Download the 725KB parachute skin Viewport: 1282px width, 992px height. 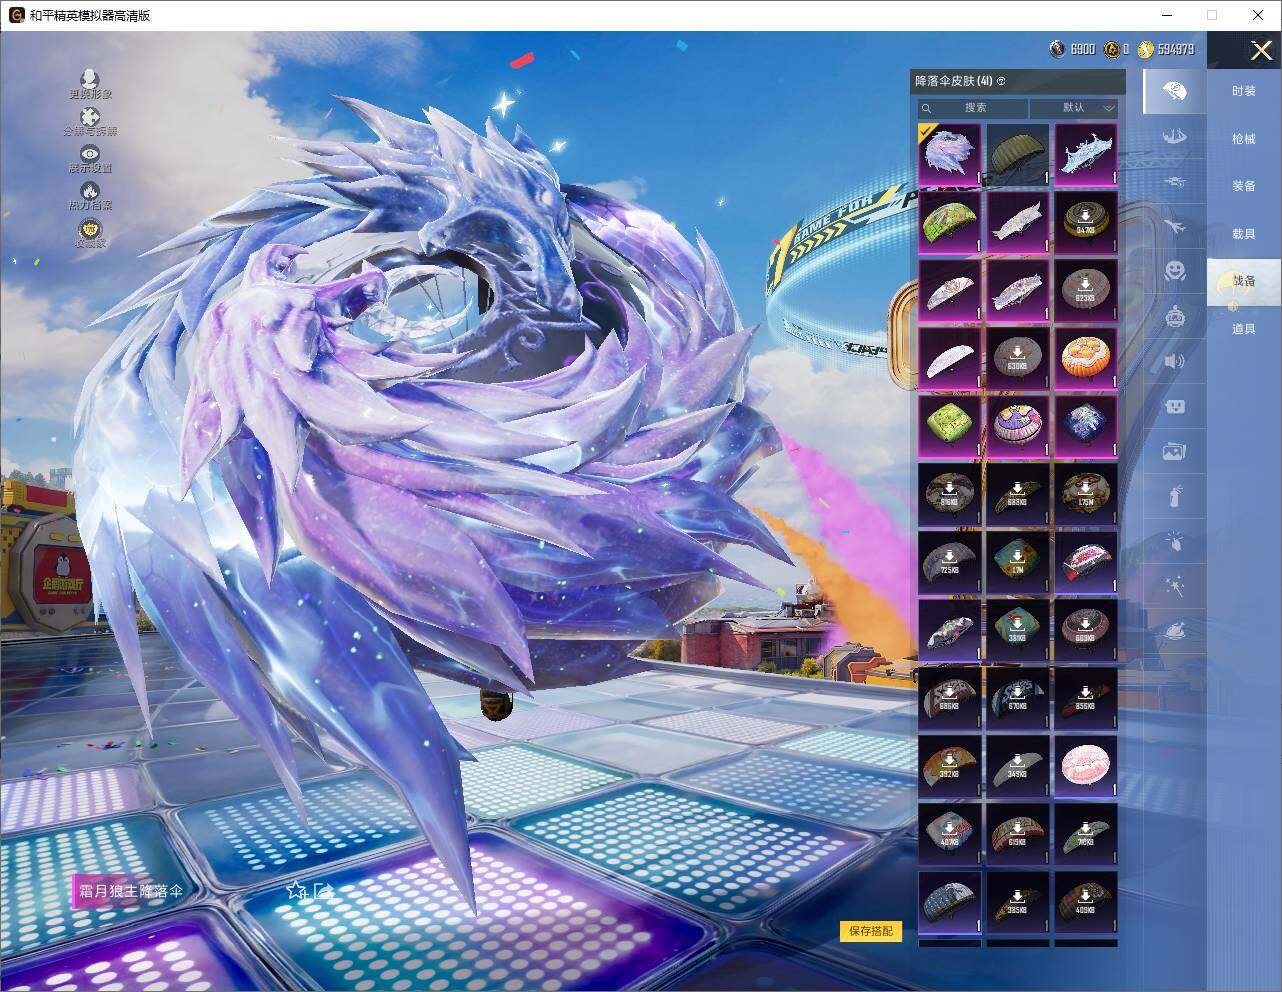point(949,562)
